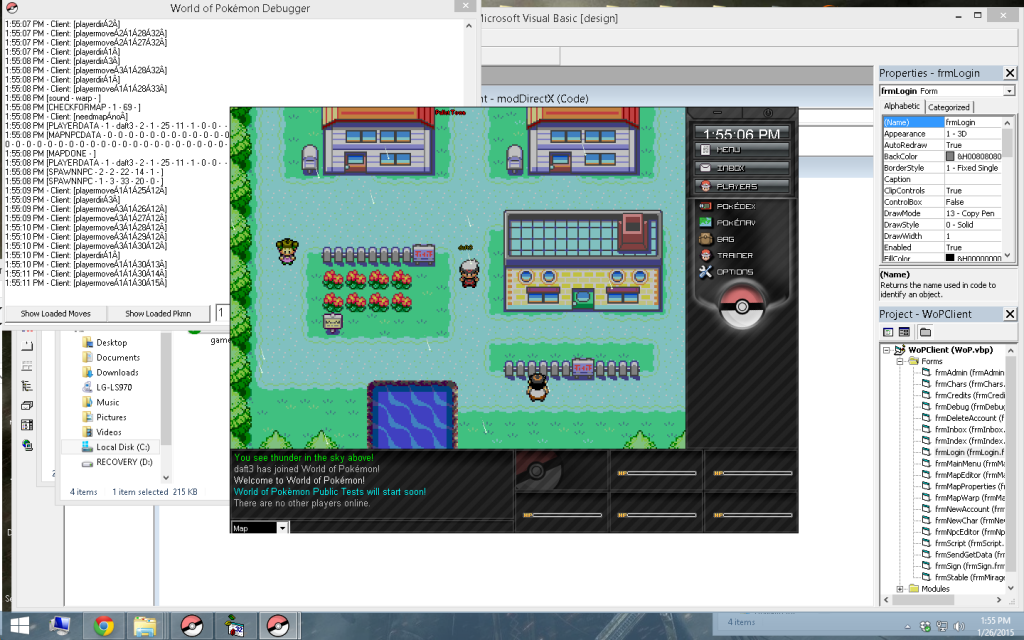Click the debugger log scroll-up arrow
This screenshot has height=640, width=1024.
coord(469,25)
